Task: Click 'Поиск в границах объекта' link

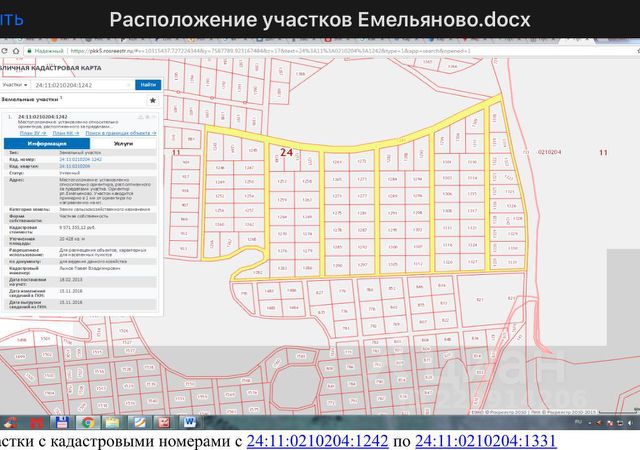Action: tap(118, 132)
